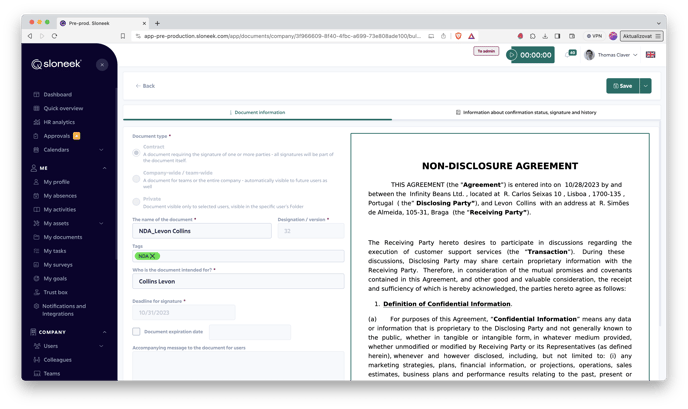
Task: Close the Pre-prod. Sloneek tab
Action: point(144,23)
